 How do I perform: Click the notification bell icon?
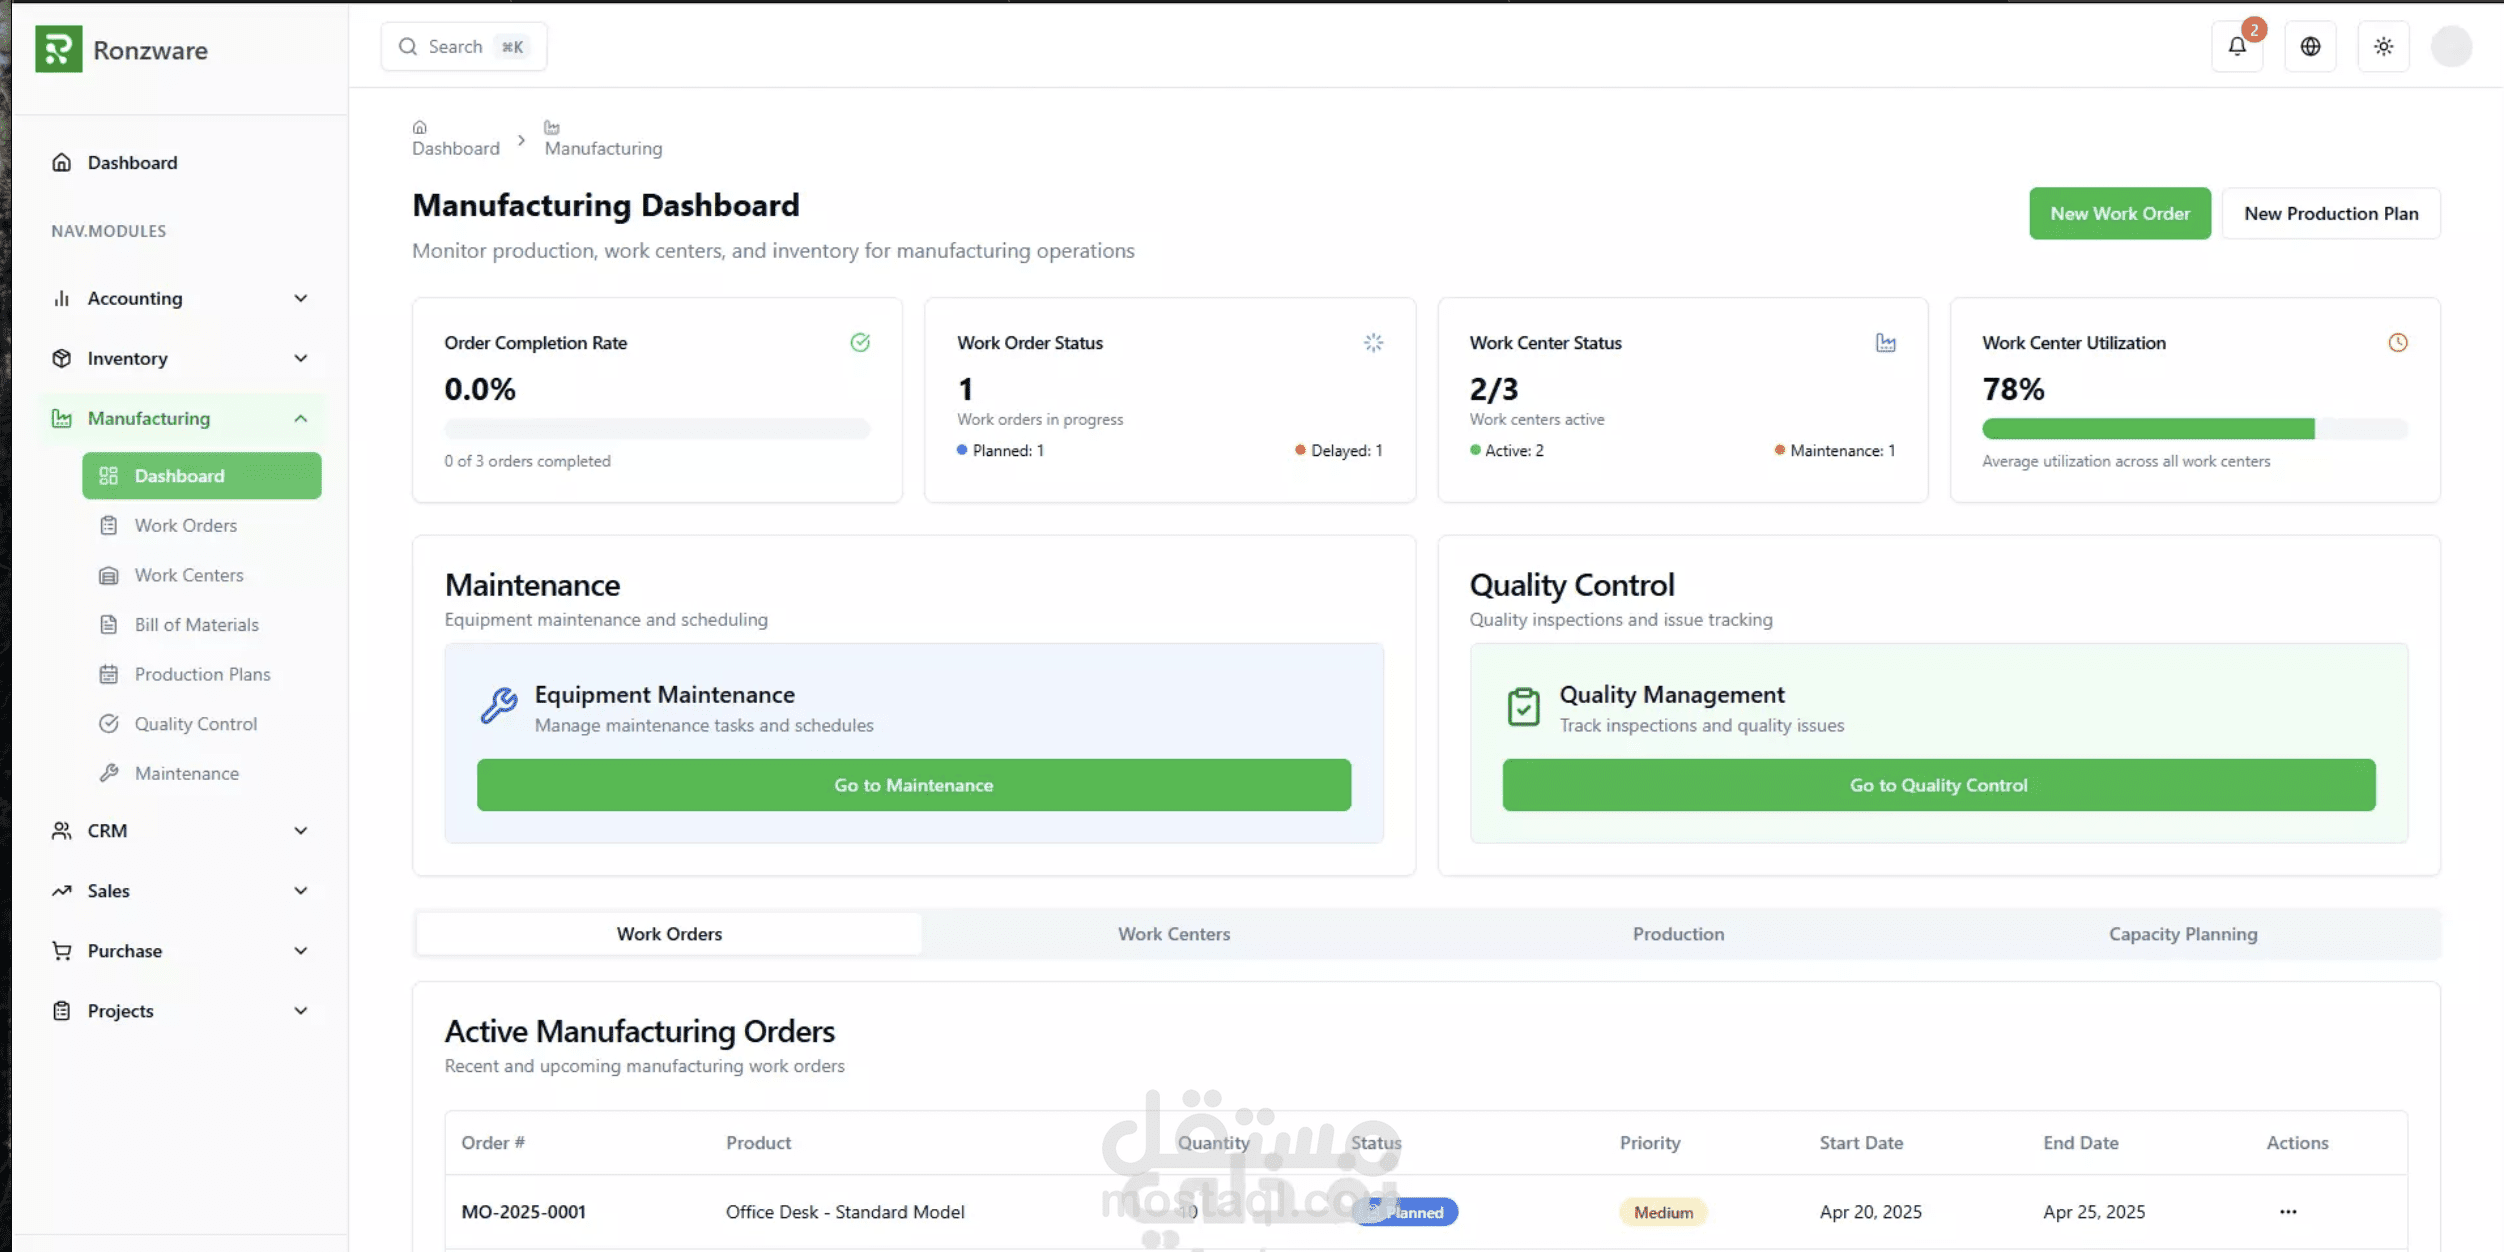pos(2237,46)
